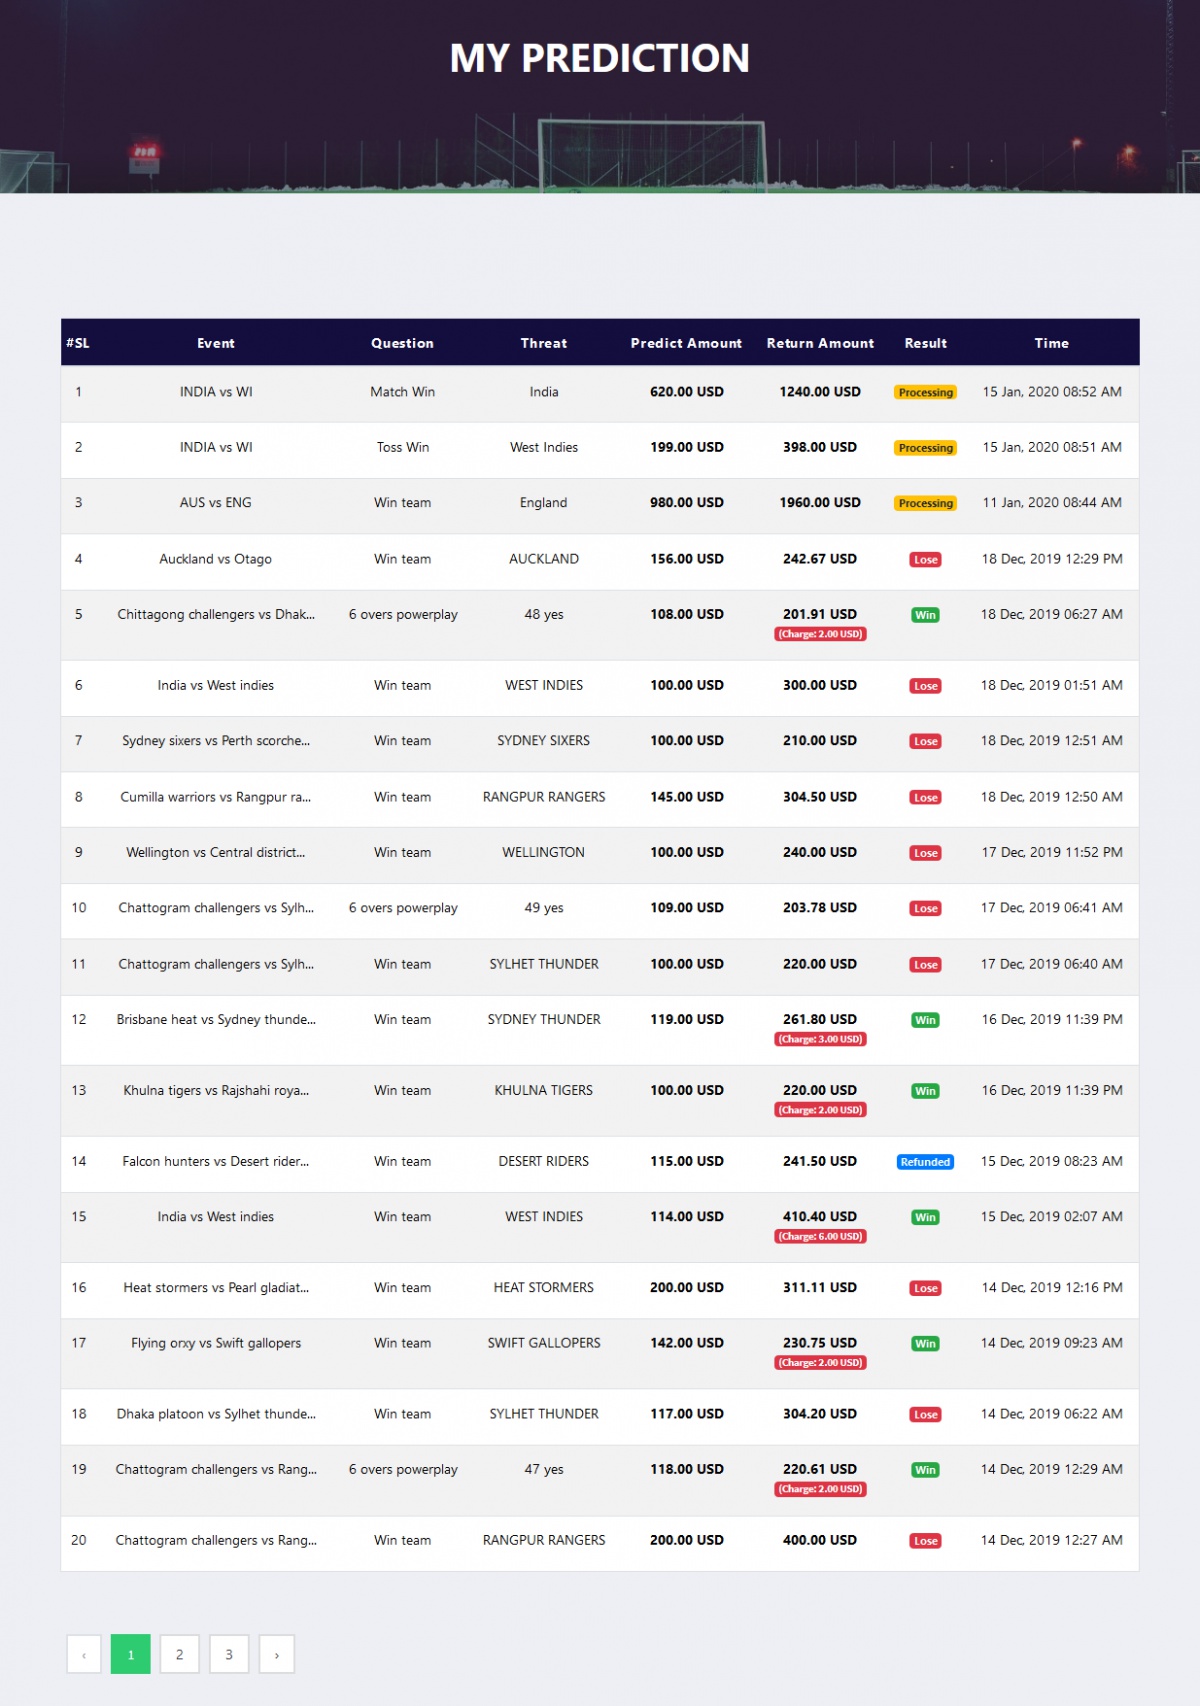This screenshot has height=1706, width=1200.
Task: Click the Lose badge for Auckland row
Action: [925, 560]
